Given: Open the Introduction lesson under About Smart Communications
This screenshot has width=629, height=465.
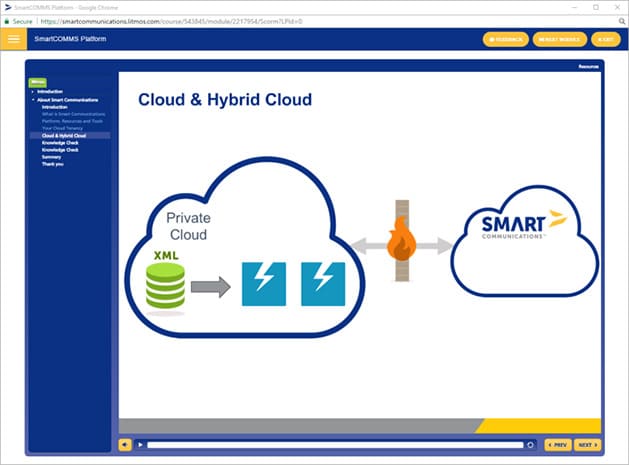Looking at the screenshot, I should coord(55,107).
